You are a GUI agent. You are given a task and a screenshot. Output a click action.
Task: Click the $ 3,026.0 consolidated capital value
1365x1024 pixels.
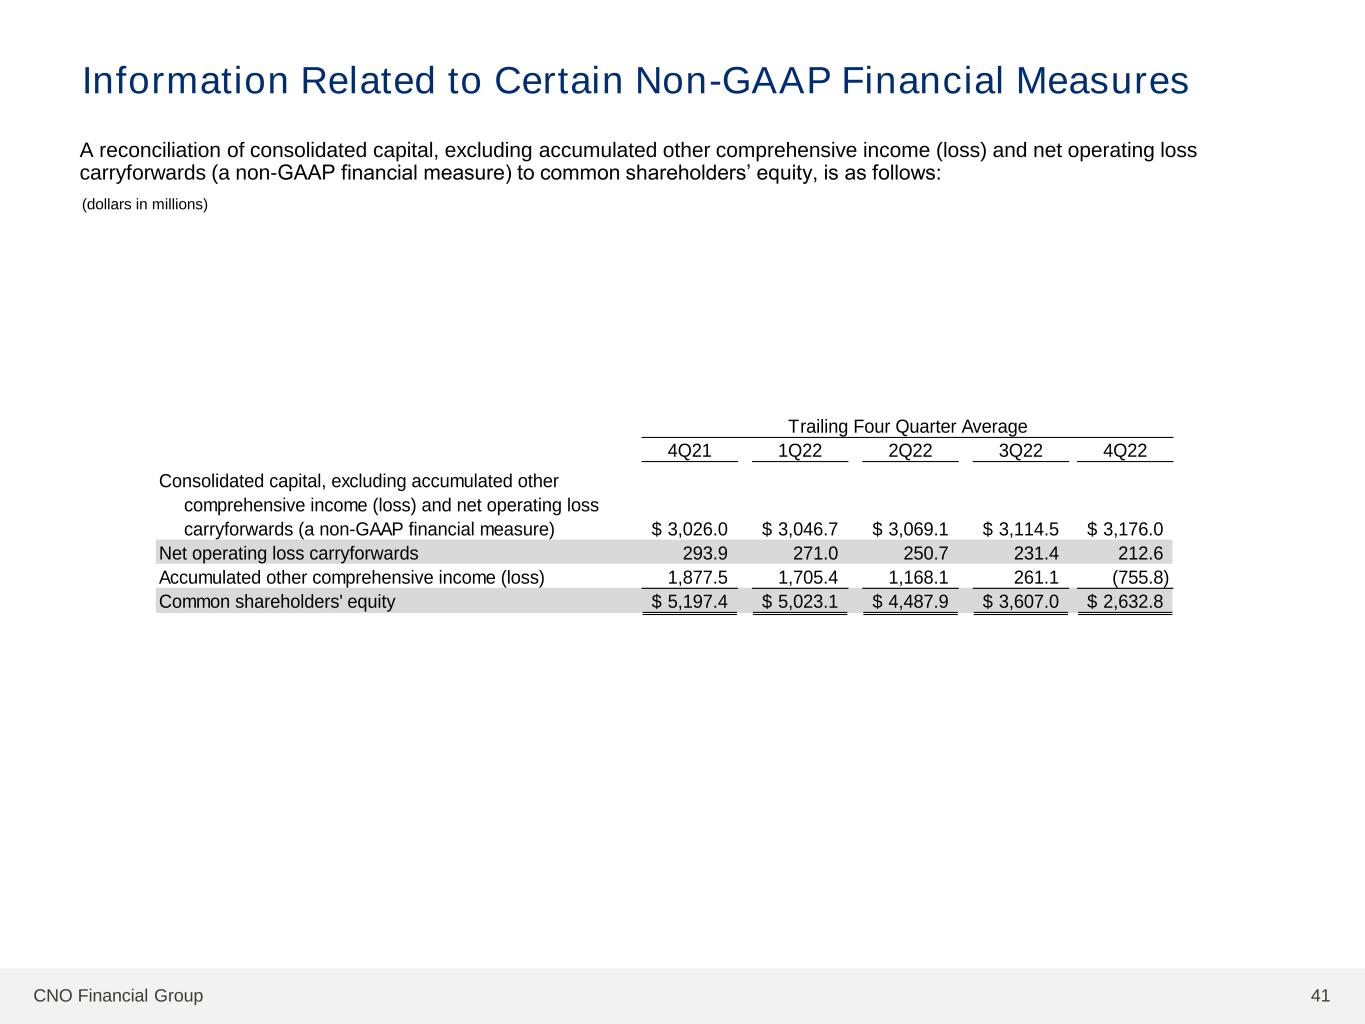(x=690, y=529)
